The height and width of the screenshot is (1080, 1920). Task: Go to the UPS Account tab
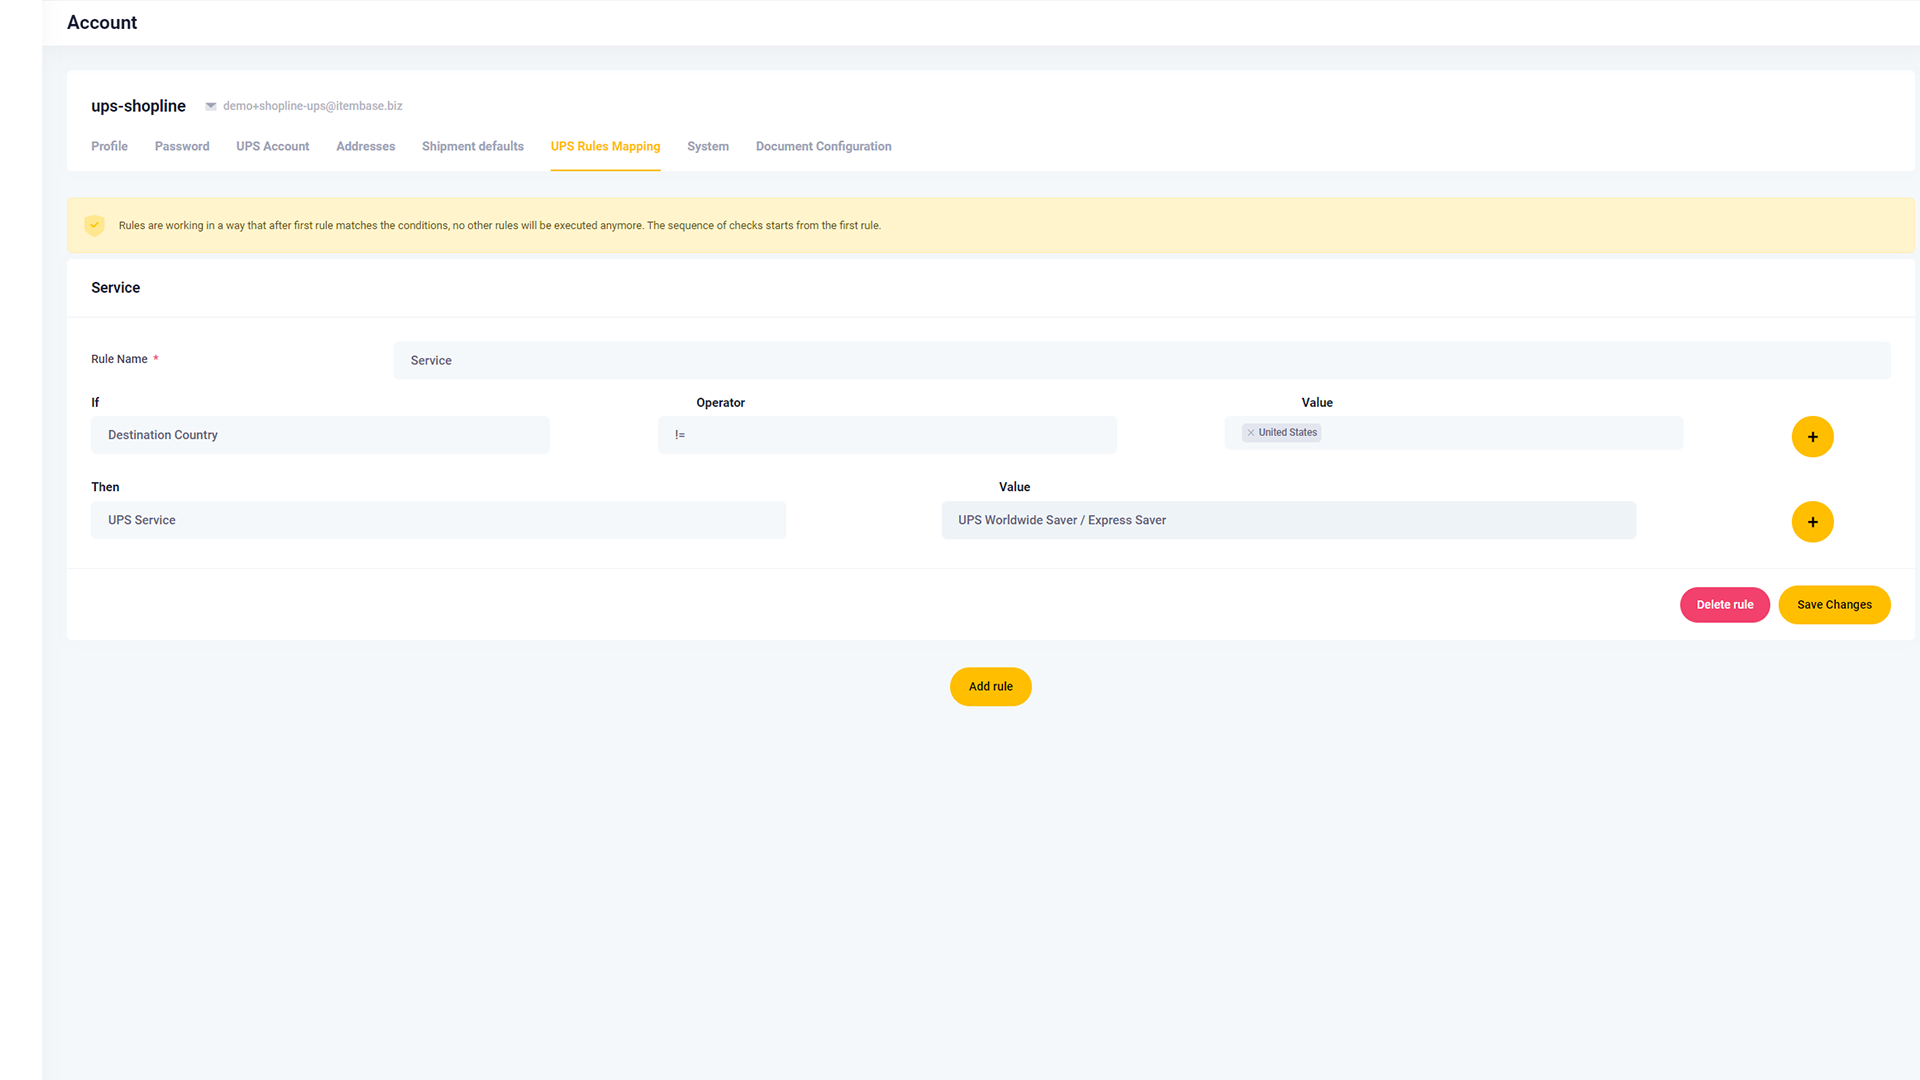click(272, 146)
